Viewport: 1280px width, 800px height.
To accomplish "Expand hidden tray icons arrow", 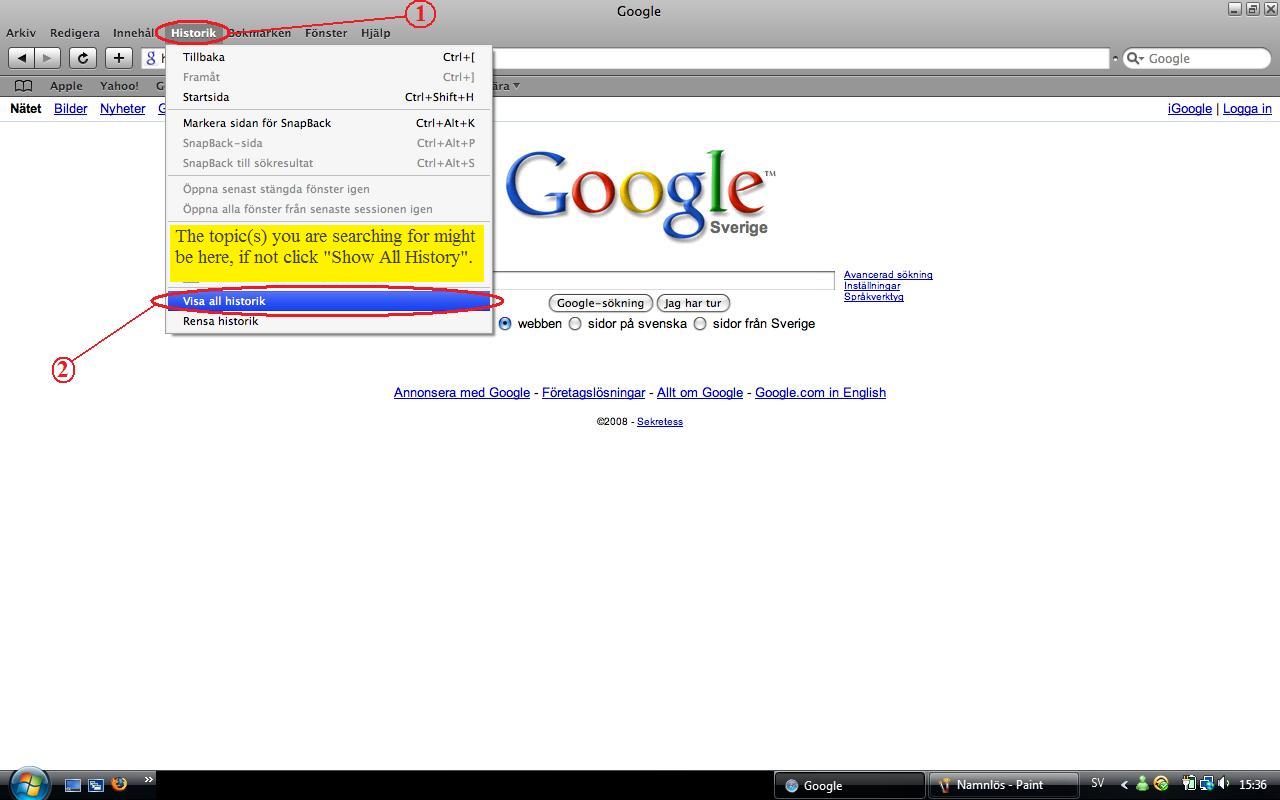I will 1123,785.
